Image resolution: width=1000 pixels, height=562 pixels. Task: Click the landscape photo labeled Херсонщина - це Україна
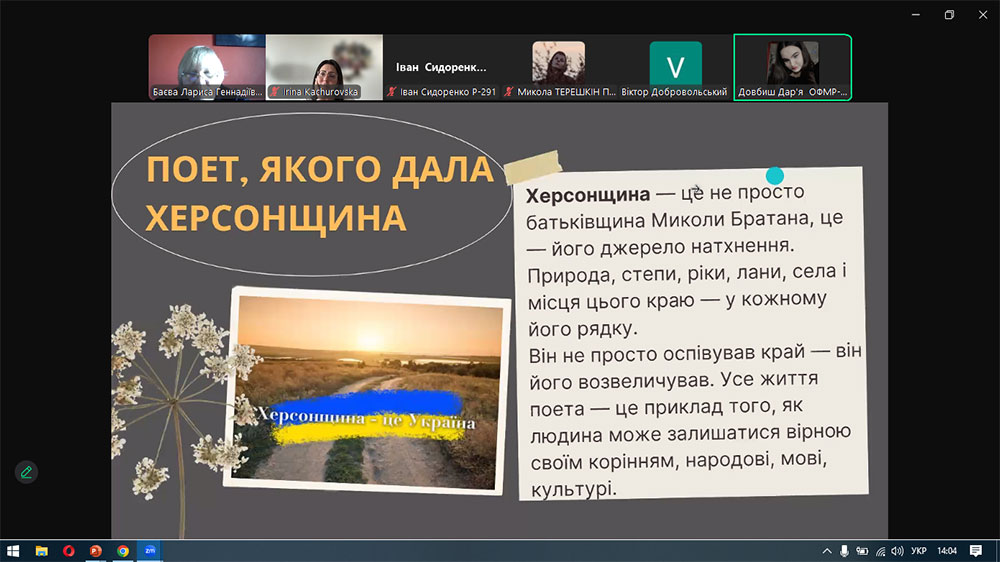368,390
